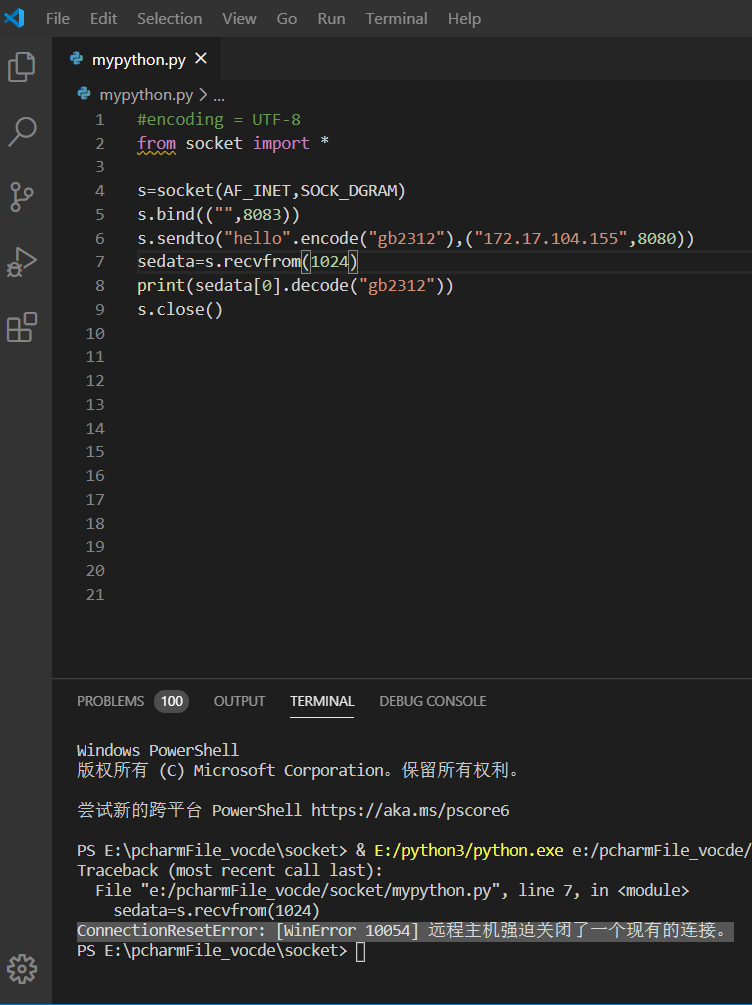Click the 'Windows PowerShell' terminal header
This screenshot has height=1005, width=752.
click(x=158, y=750)
